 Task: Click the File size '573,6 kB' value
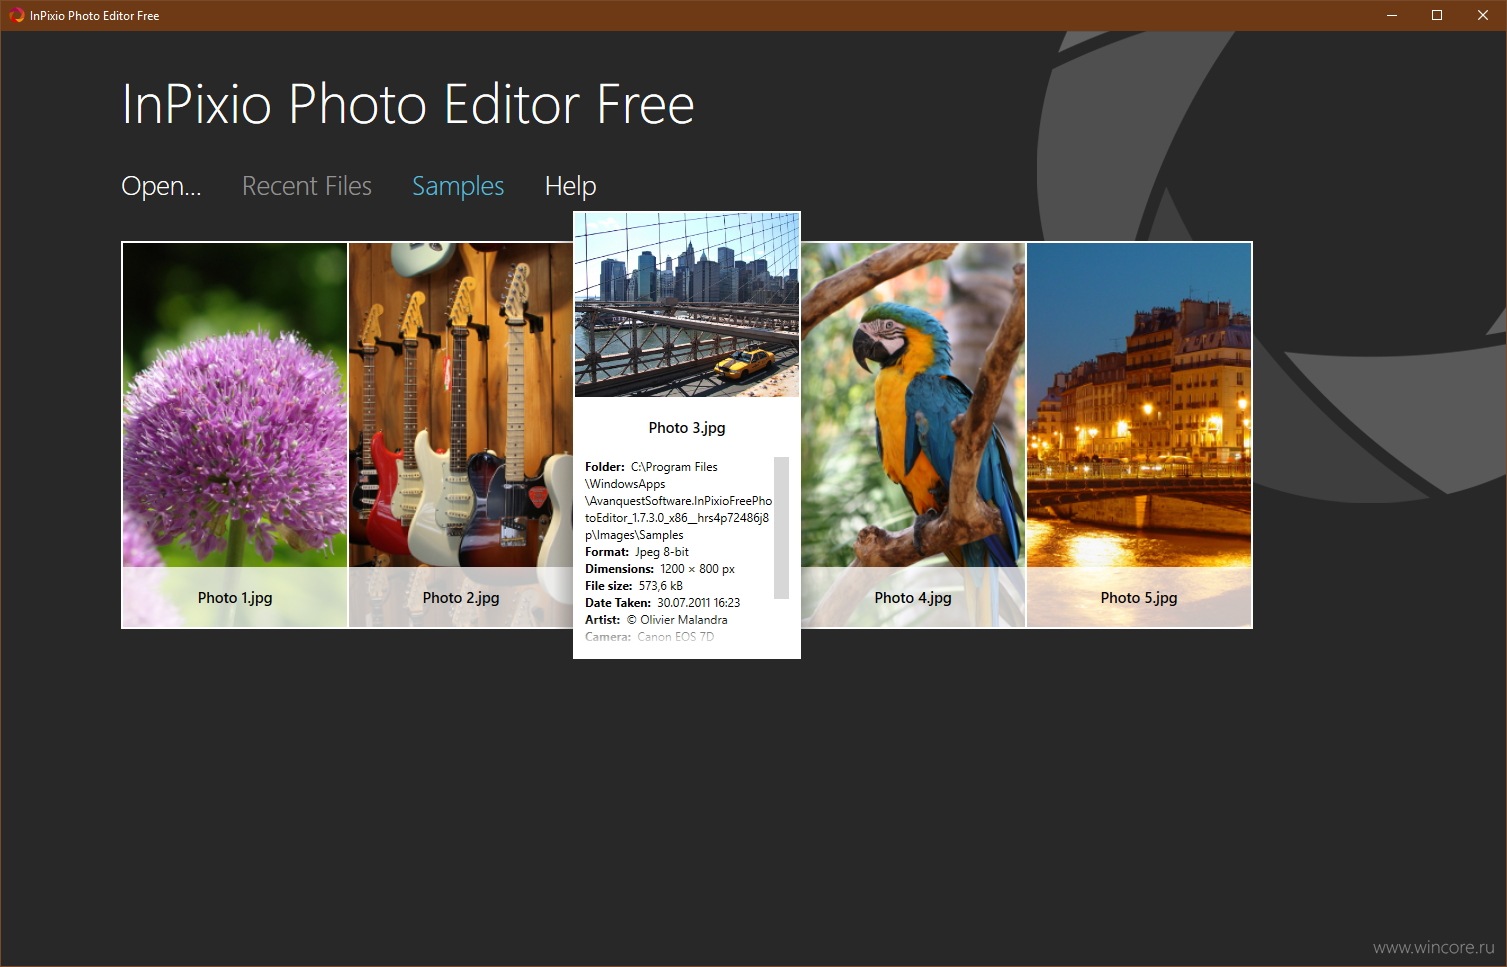[661, 586]
